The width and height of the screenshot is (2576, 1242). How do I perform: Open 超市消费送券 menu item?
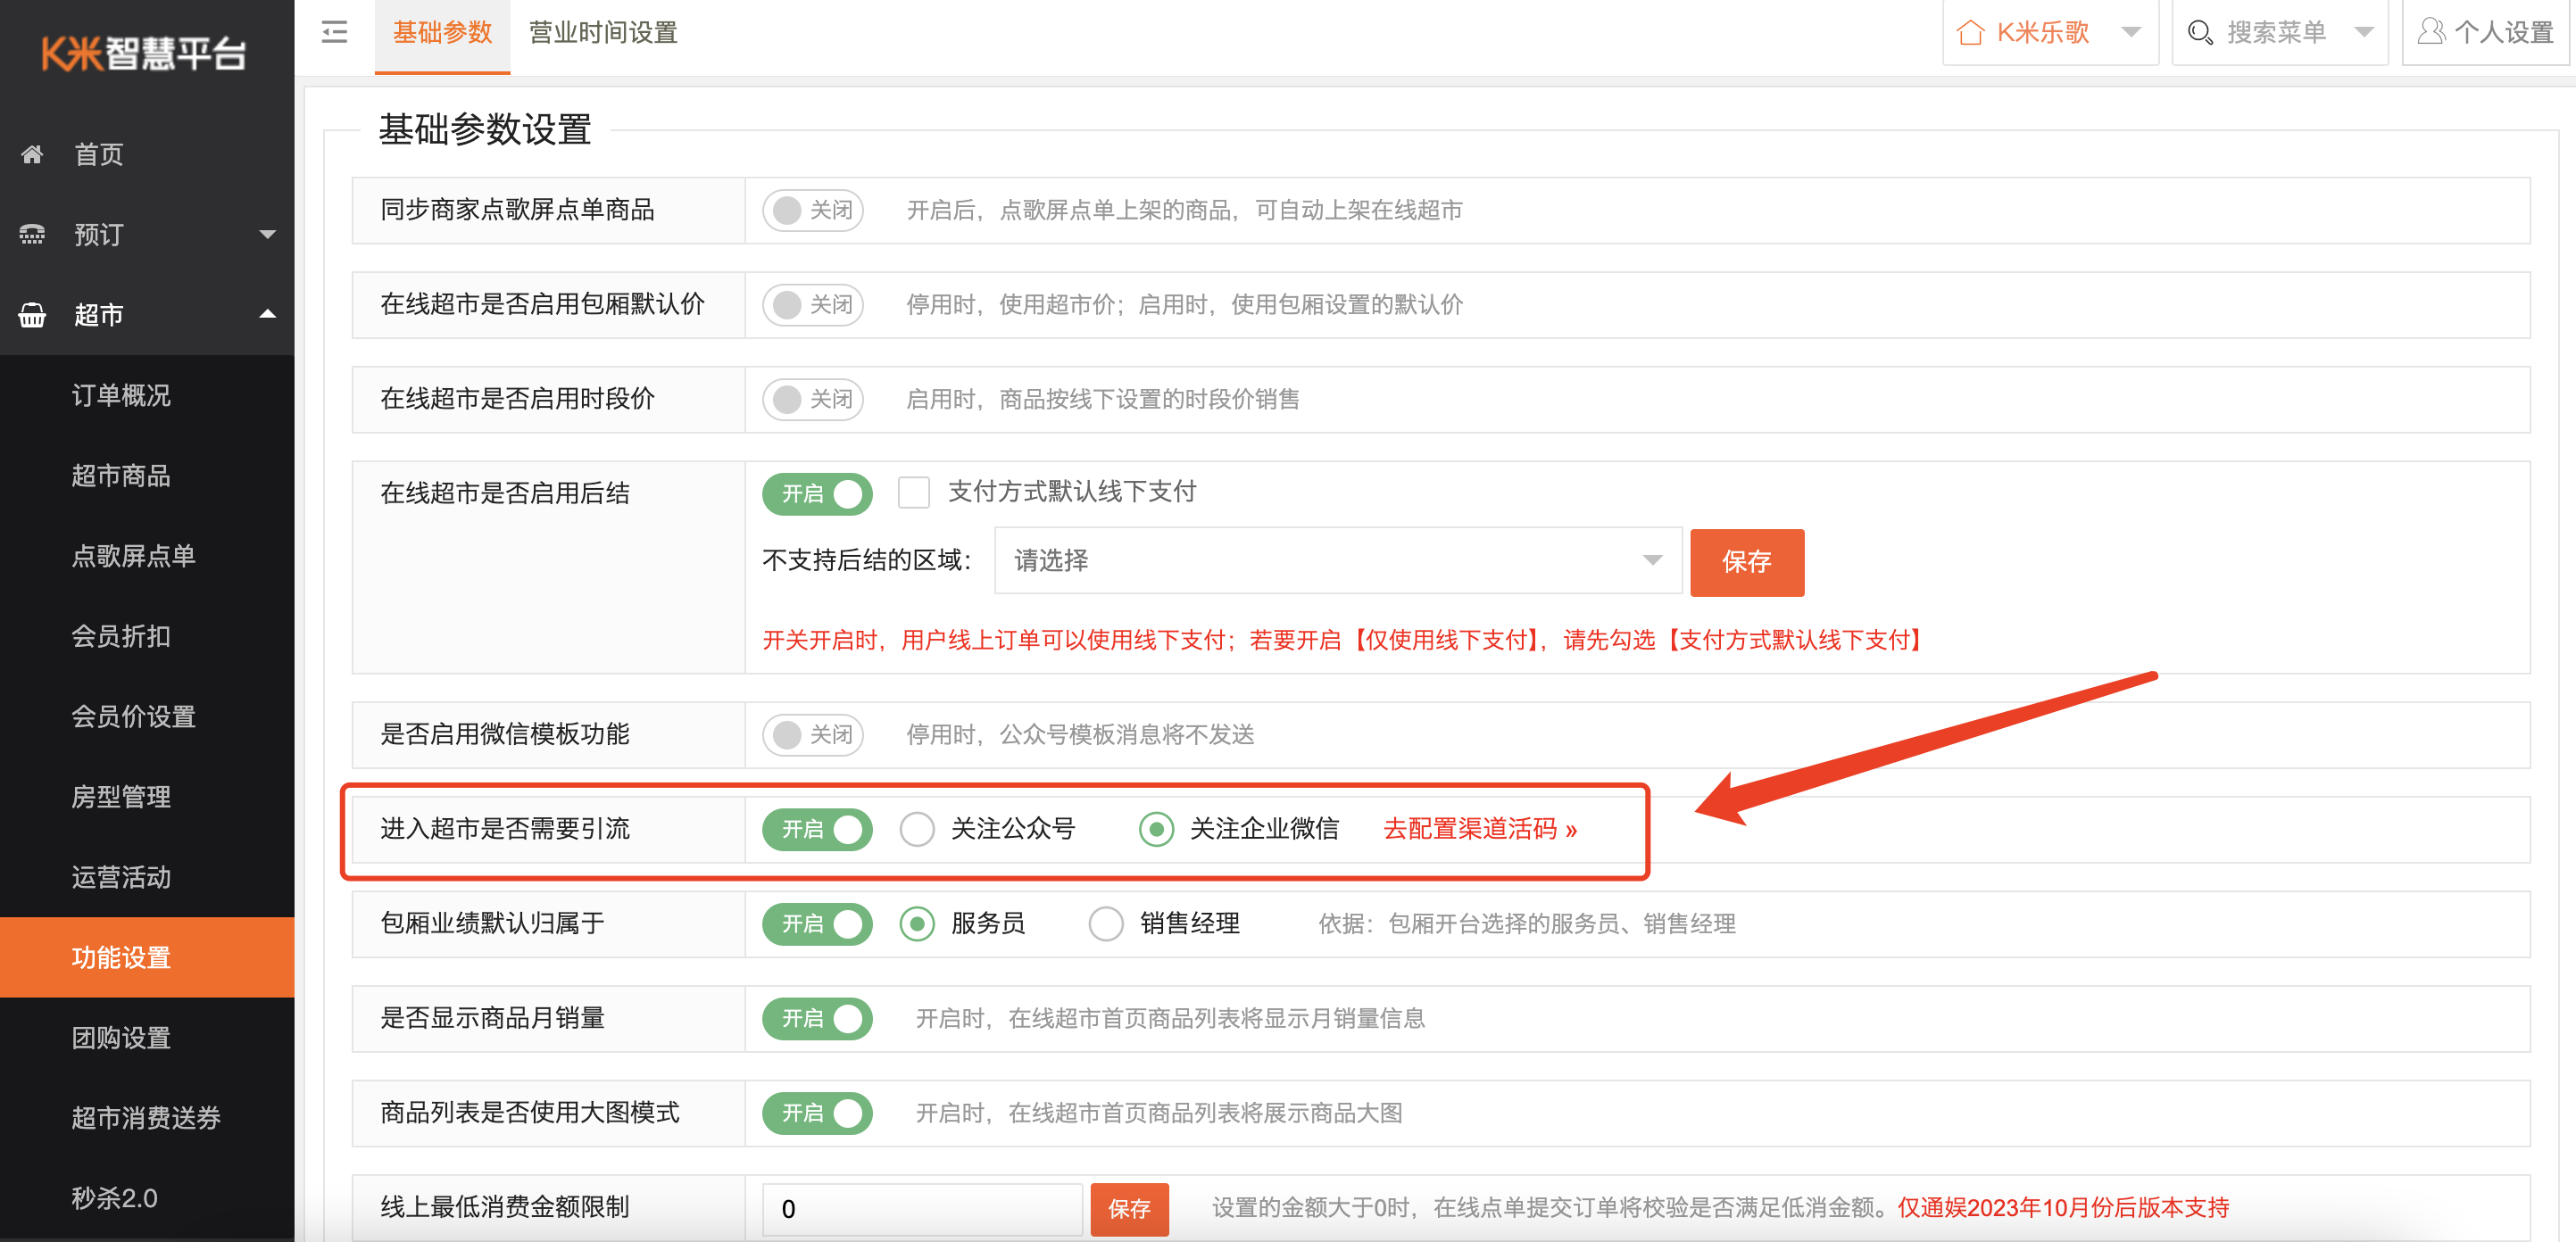click(x=147, y=1118)
